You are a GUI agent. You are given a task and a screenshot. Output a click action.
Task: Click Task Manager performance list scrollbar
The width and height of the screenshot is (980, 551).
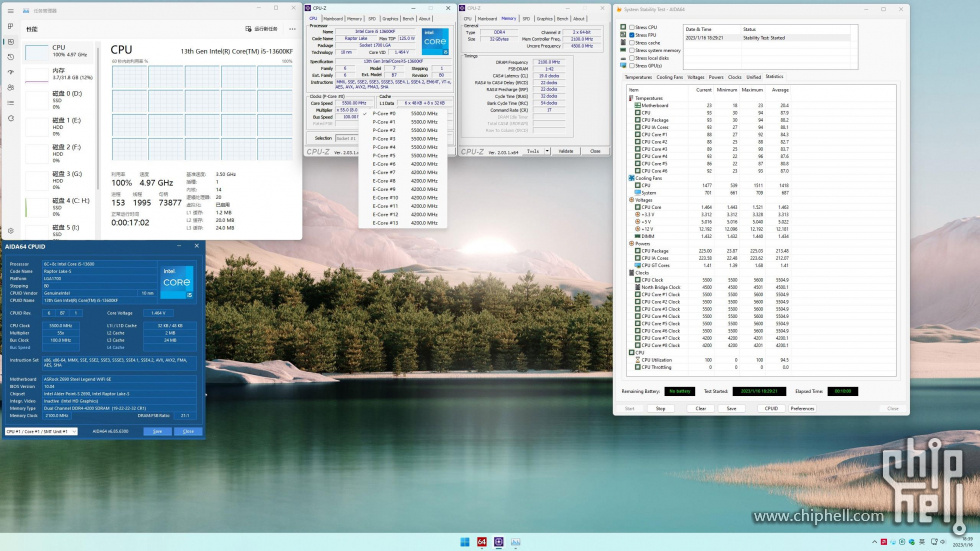[98, 119]
